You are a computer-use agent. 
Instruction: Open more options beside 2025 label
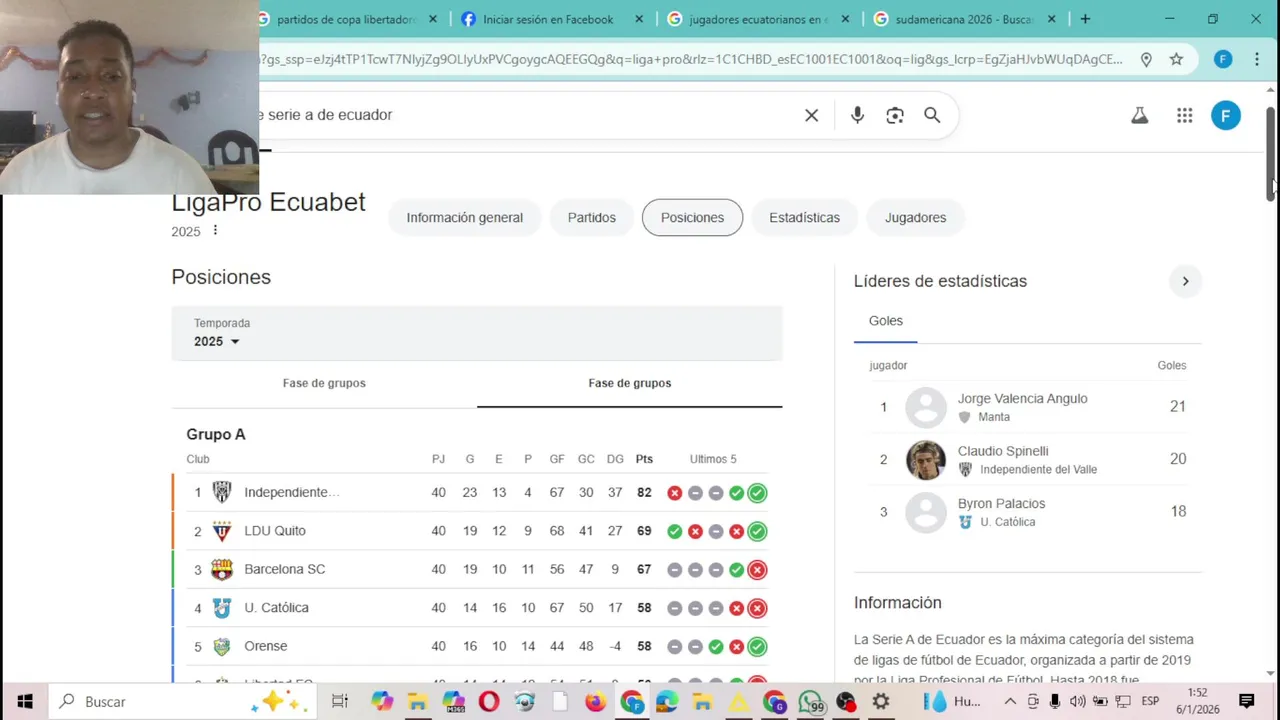(215, 231)
